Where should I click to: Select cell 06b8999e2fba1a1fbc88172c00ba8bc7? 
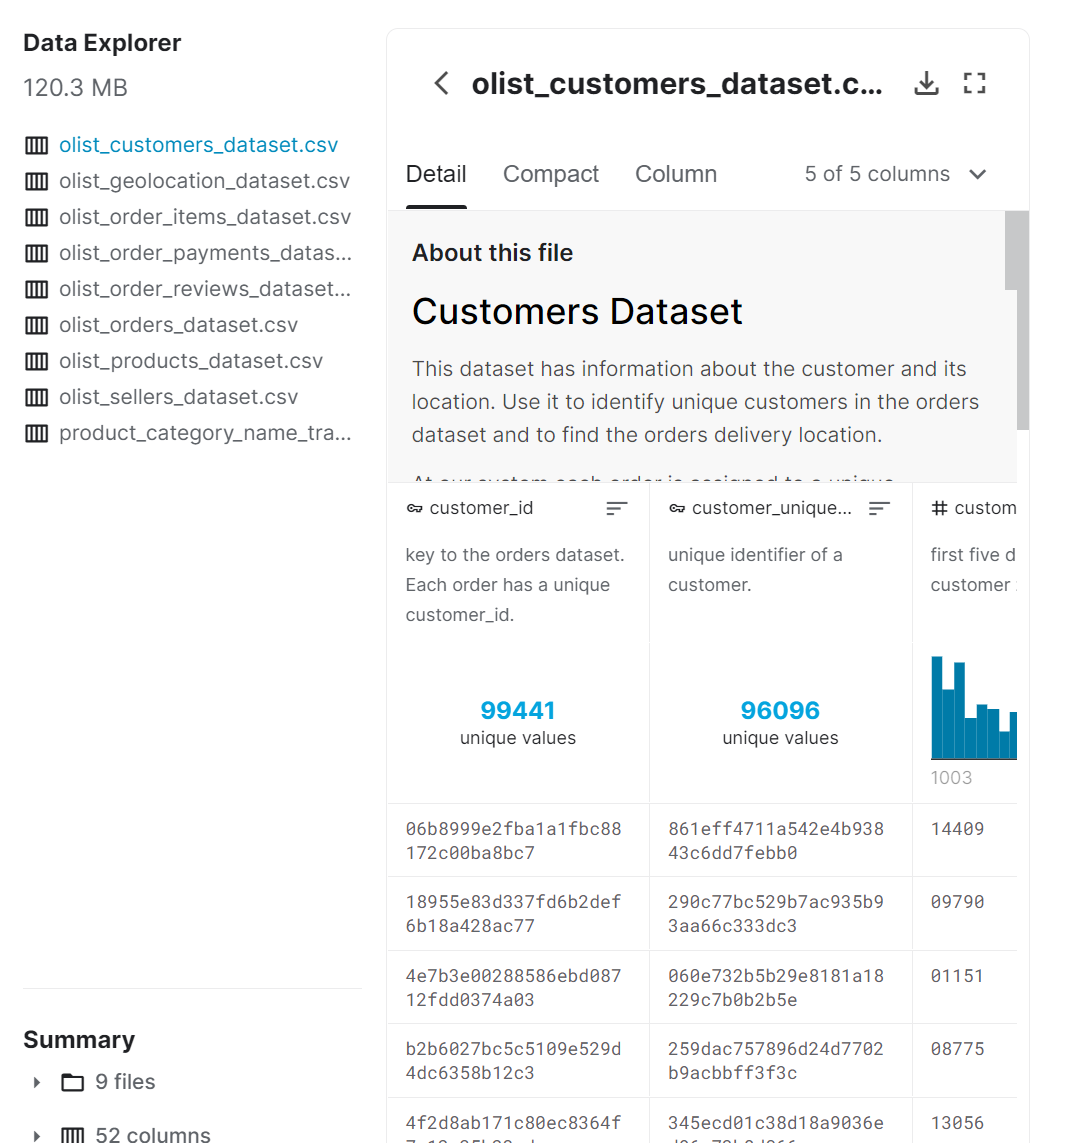tap(513, 840)
